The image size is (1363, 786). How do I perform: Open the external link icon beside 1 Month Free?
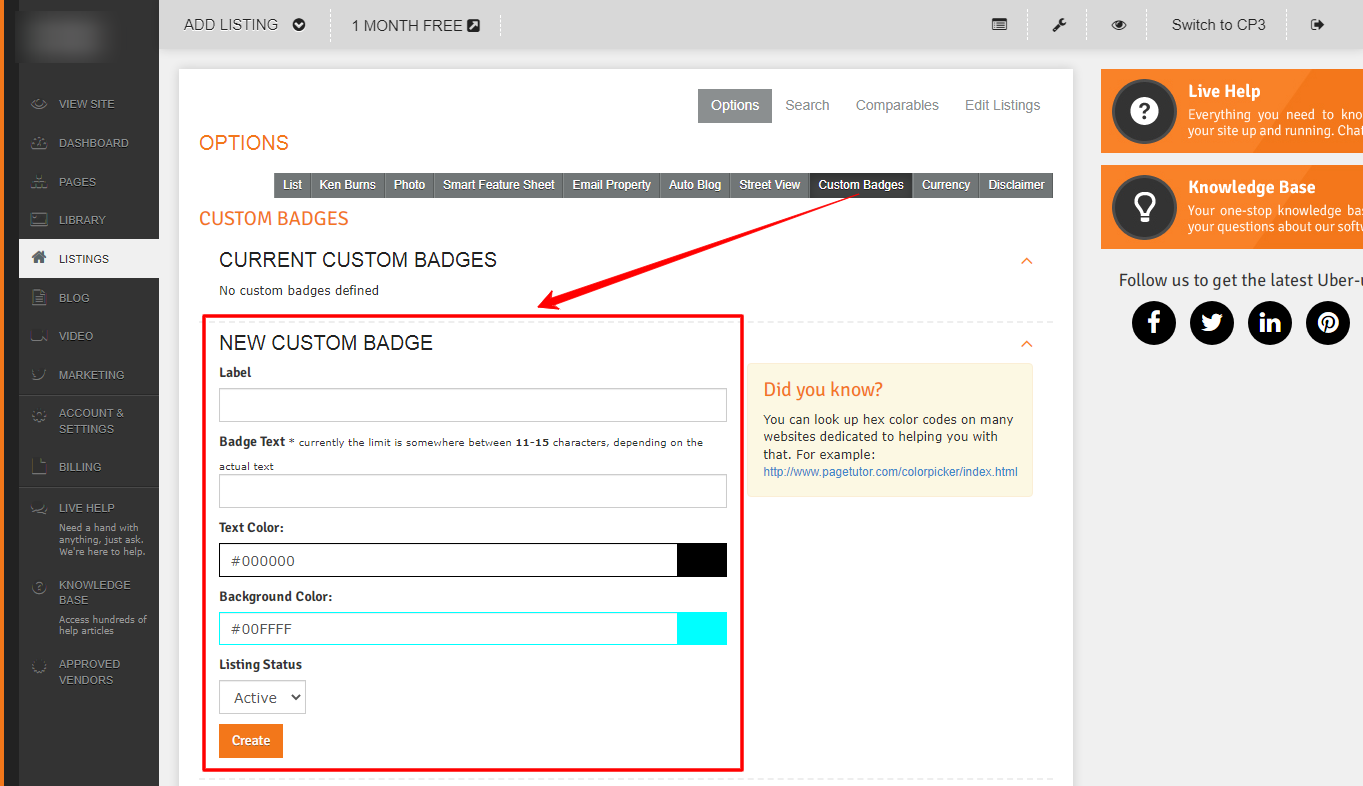click(474, 26)
